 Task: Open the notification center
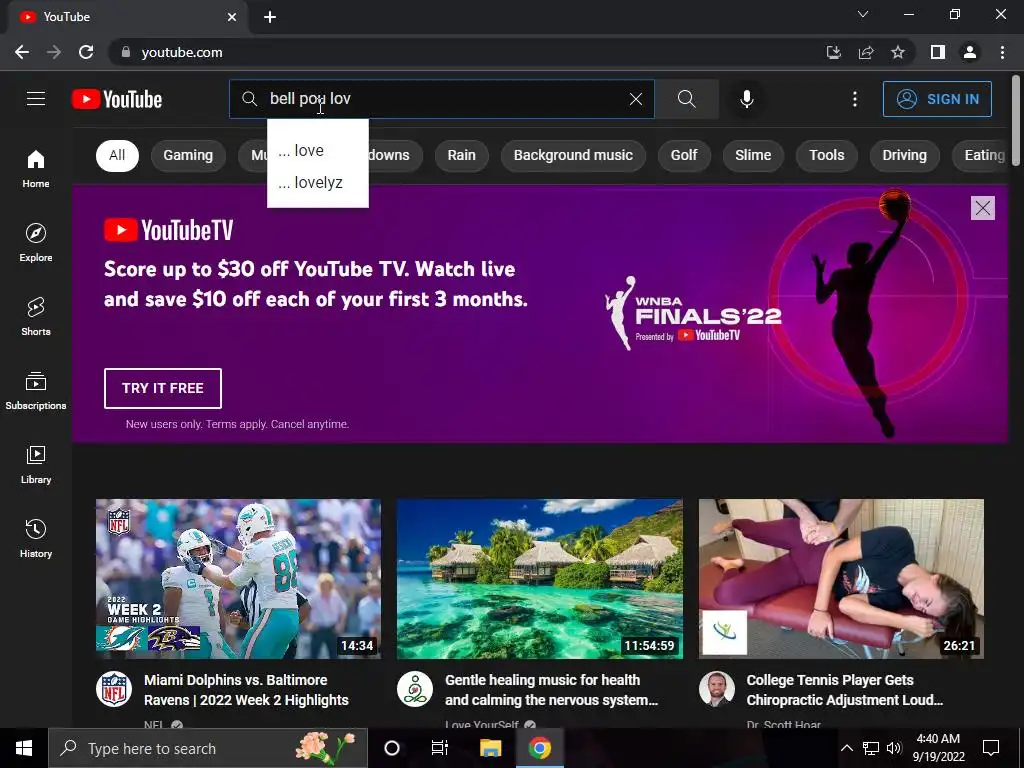click(991, 748)
